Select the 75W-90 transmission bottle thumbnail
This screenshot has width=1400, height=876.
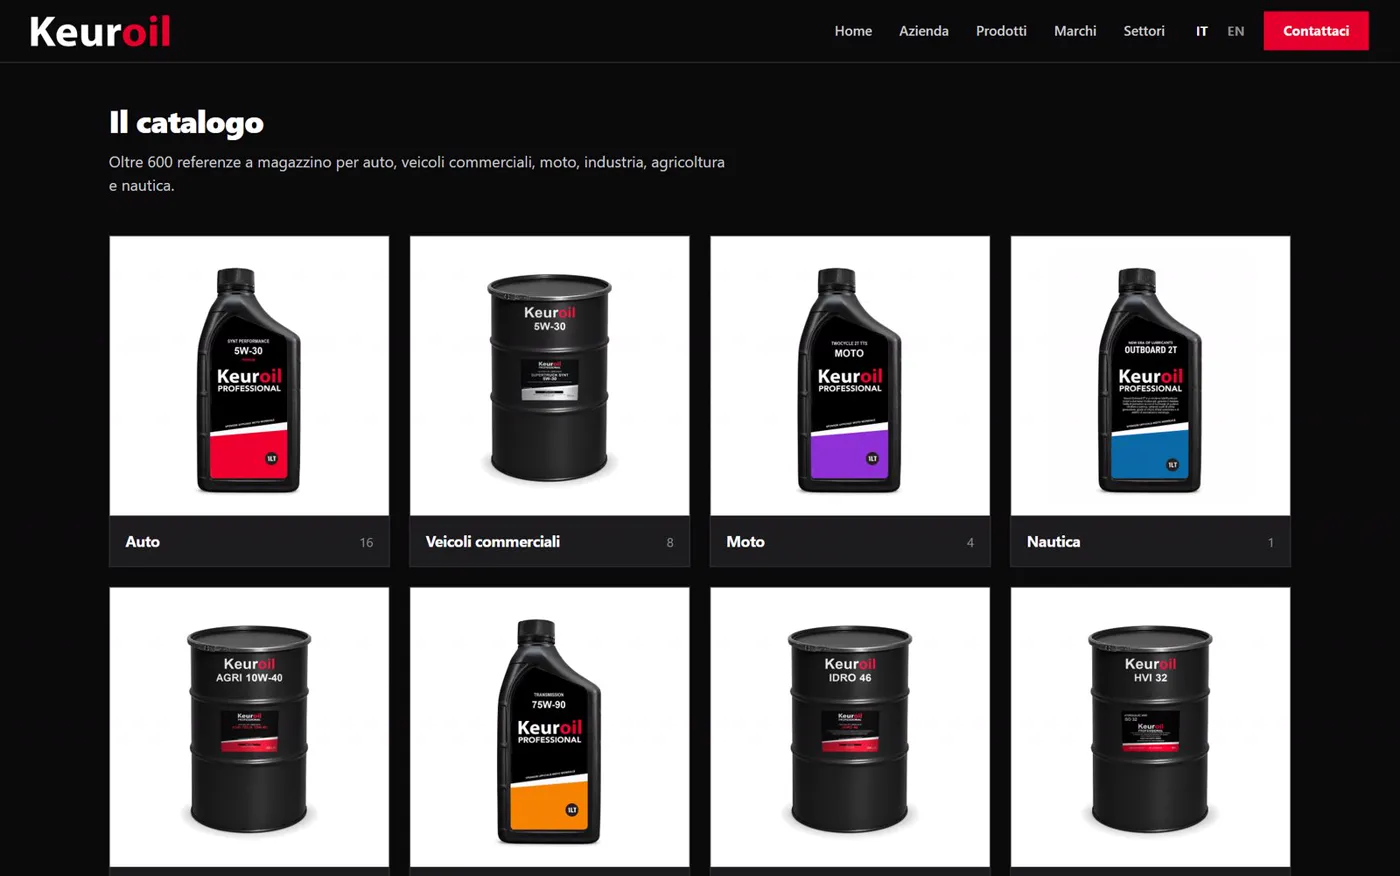[550, 727]
